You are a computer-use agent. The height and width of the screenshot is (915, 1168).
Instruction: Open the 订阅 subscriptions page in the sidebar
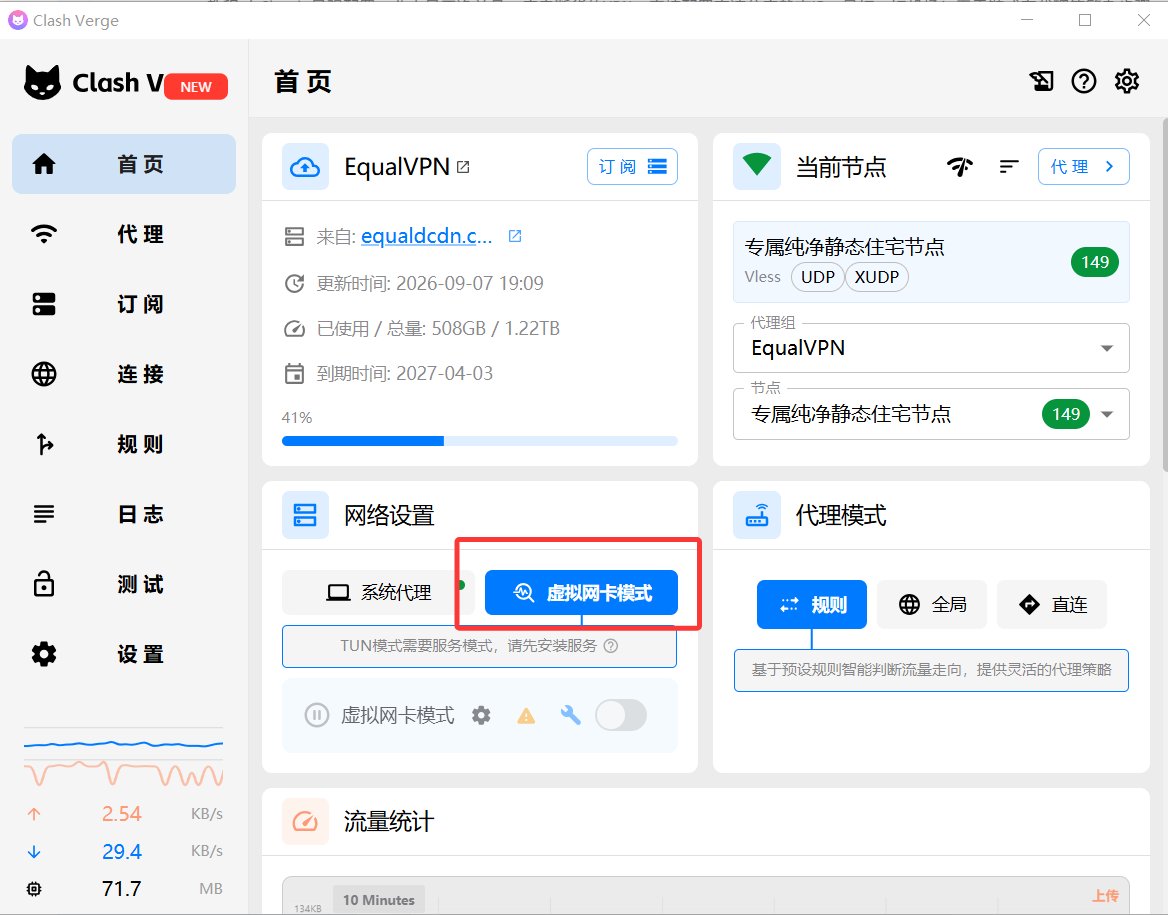(x=124, y=304)
